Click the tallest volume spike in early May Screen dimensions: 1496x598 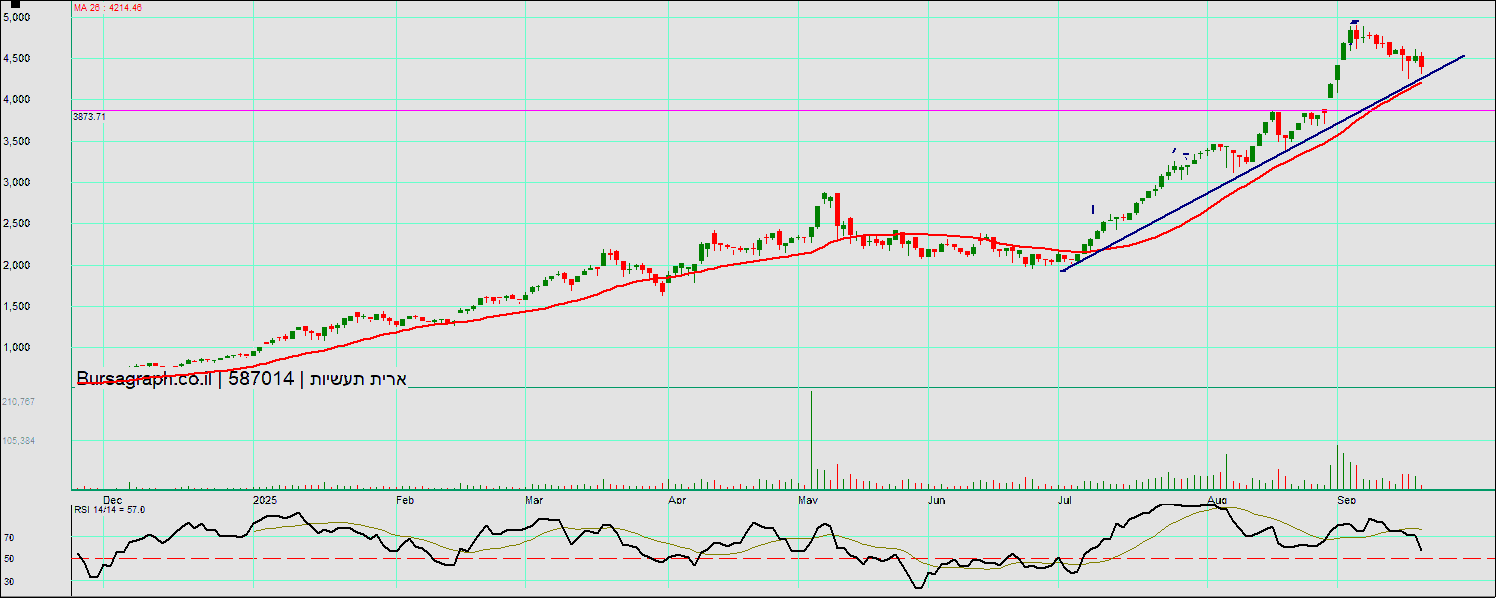[x=811, y=440]
